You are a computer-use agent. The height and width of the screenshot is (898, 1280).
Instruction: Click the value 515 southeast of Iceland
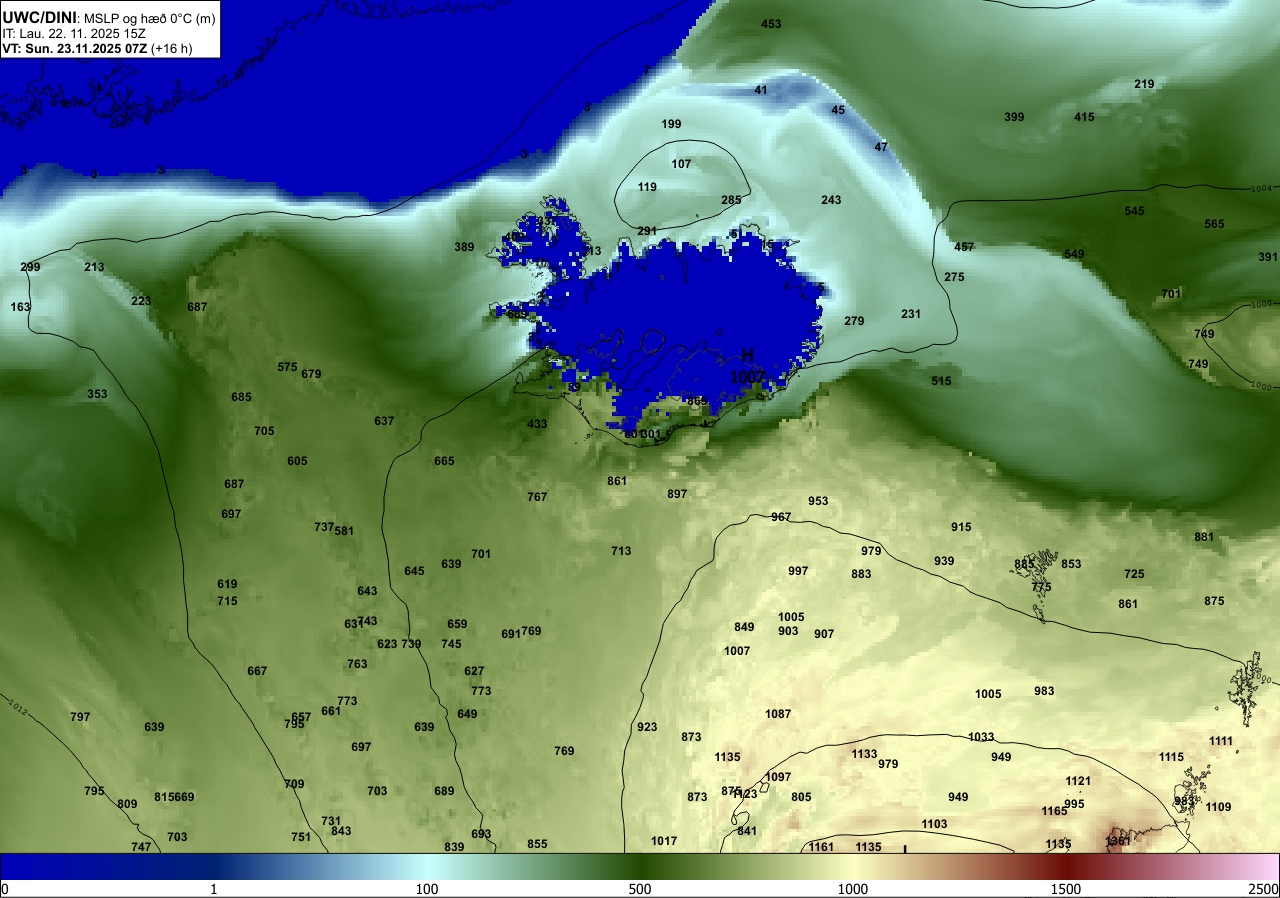tap(941, 381)
